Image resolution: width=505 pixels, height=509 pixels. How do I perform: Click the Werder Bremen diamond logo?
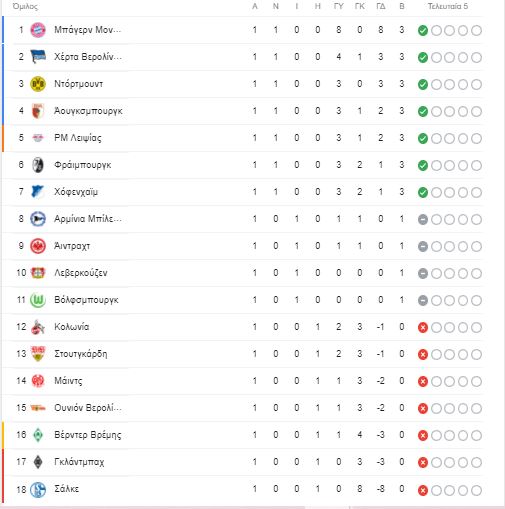(x=38, y=435)
